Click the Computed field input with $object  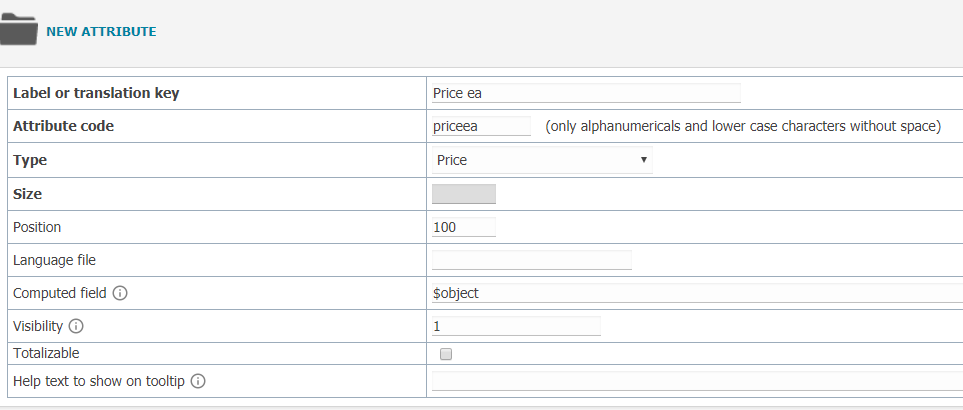tap(698, 293)
